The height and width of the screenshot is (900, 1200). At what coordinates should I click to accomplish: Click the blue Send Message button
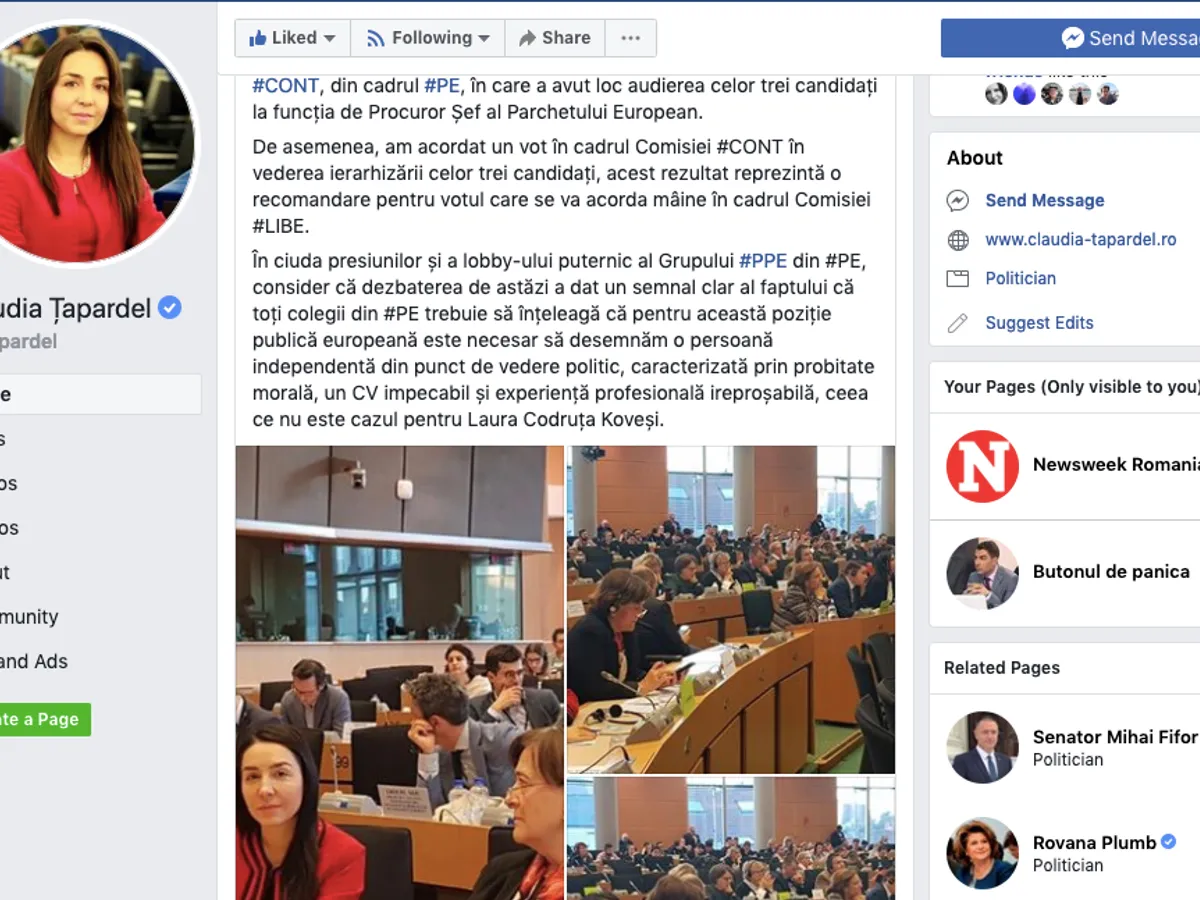click(1070, 38)
